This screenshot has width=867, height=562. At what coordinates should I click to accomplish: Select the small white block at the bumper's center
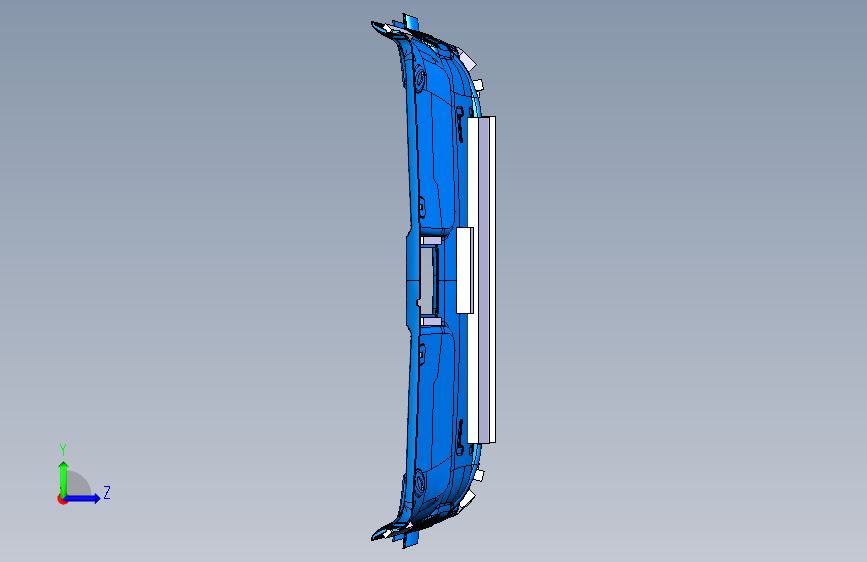[464, 270]
